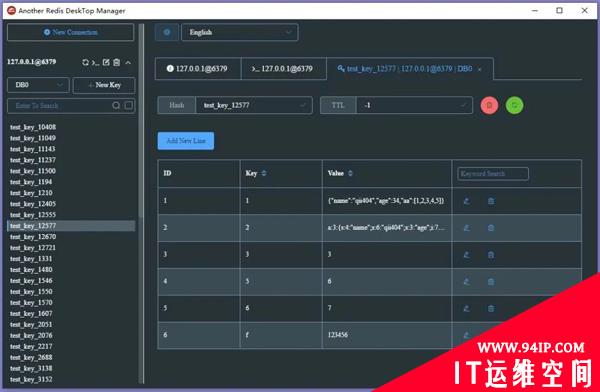Delete hash row with key 5
Screen dimensions: 600x392
pos(491,282)
